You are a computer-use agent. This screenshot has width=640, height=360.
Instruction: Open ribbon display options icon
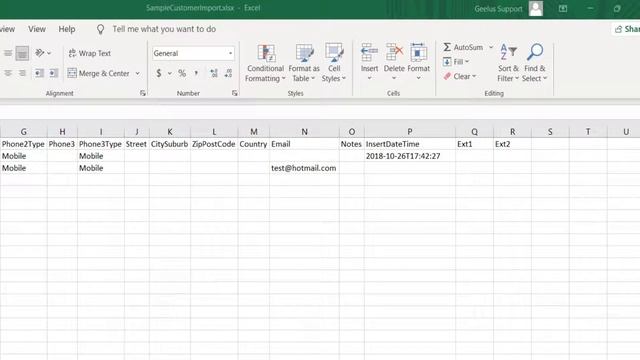pyautogui.click(x=563, y=9)
